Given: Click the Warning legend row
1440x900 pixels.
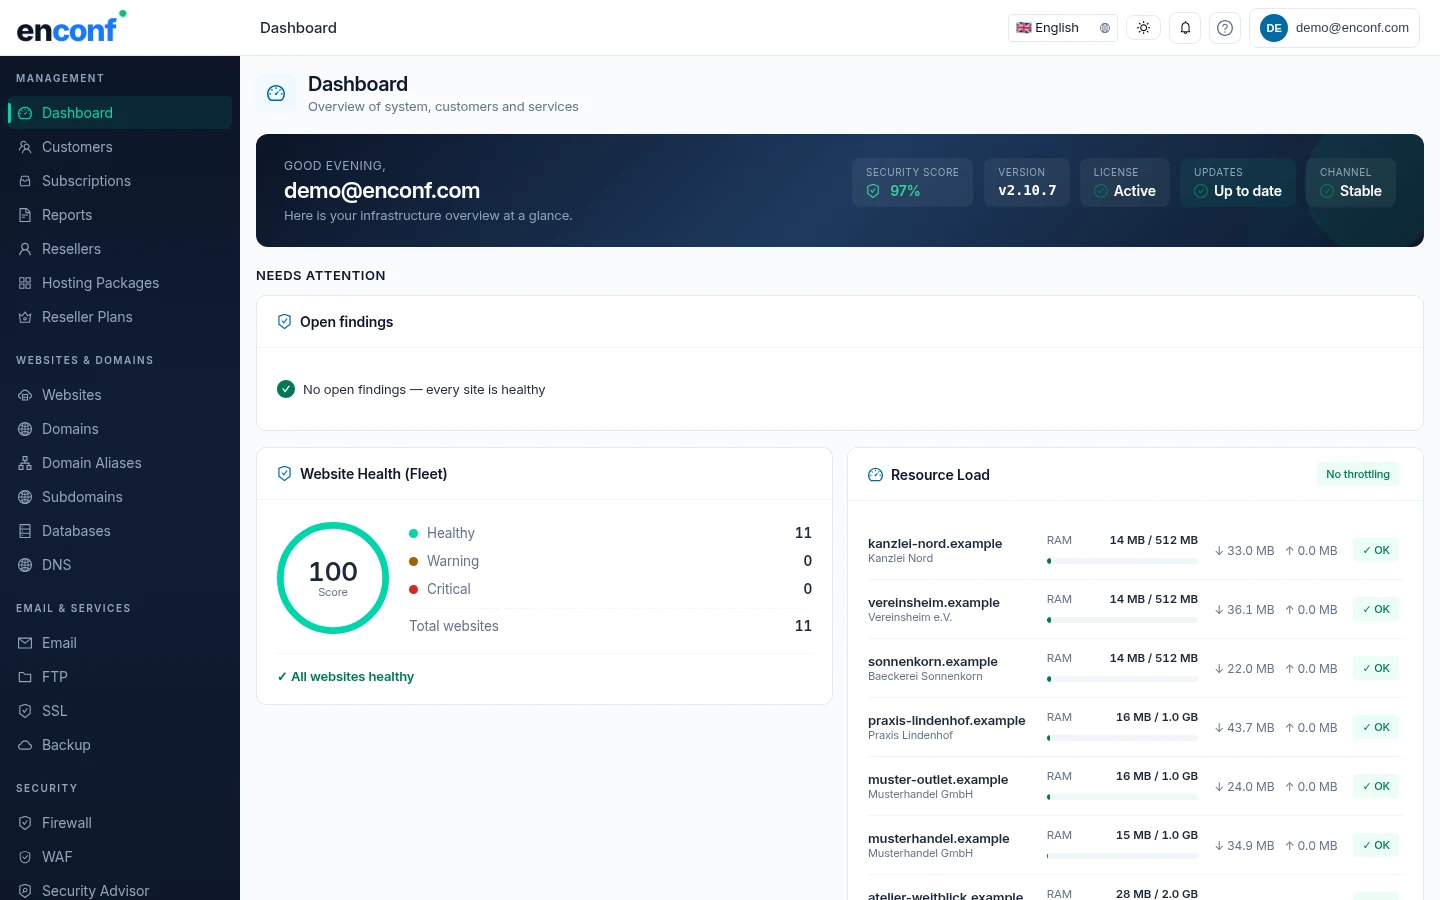Looking at the screenshot, I should tap(610, 561).
